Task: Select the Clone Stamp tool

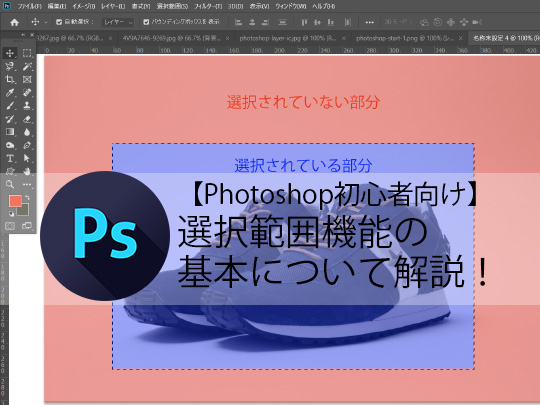Action: (x=27, y=105)
